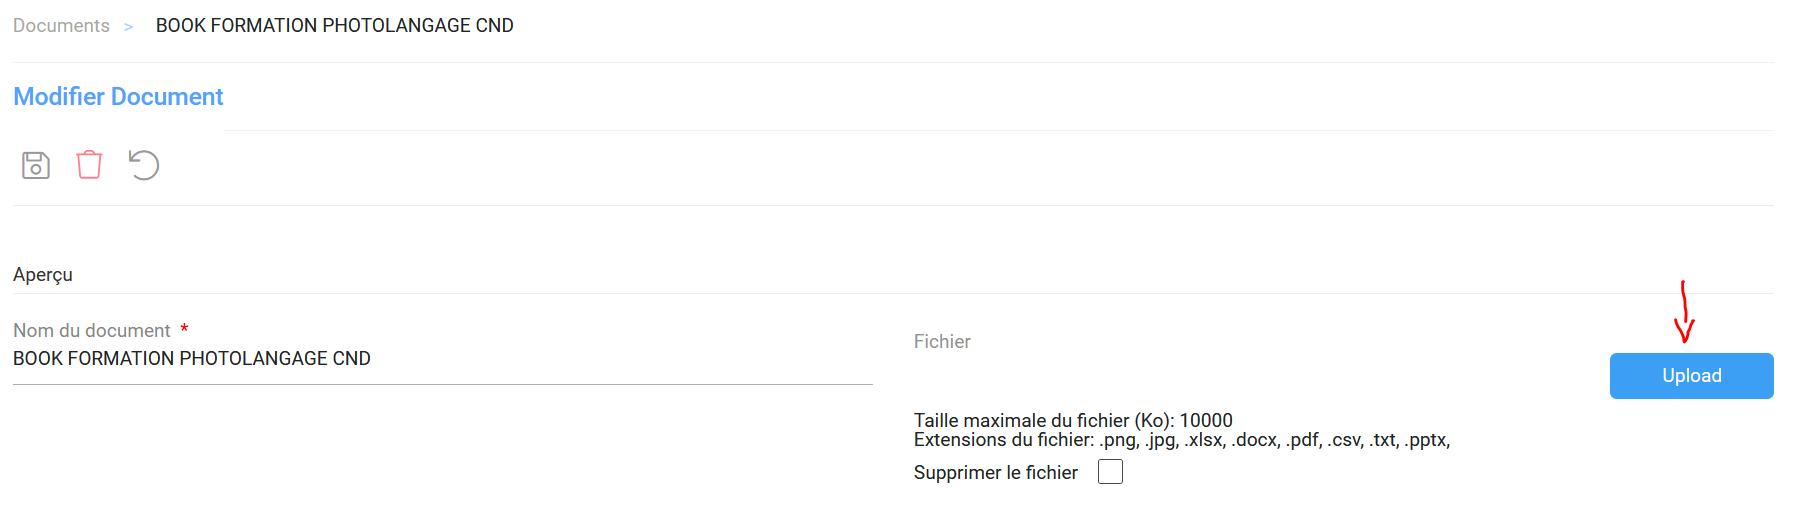
Task: Click the Taille maximale du fichier text
Action: tap(1044, 421)
